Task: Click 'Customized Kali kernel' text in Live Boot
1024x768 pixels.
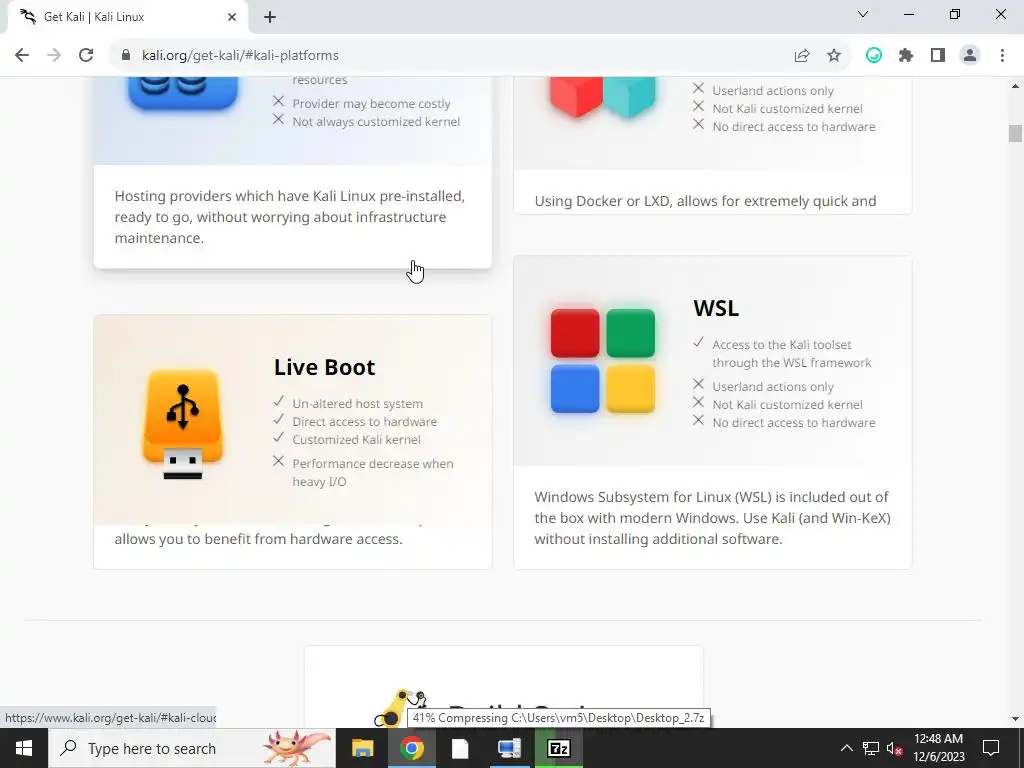Action: pos(356,440)
